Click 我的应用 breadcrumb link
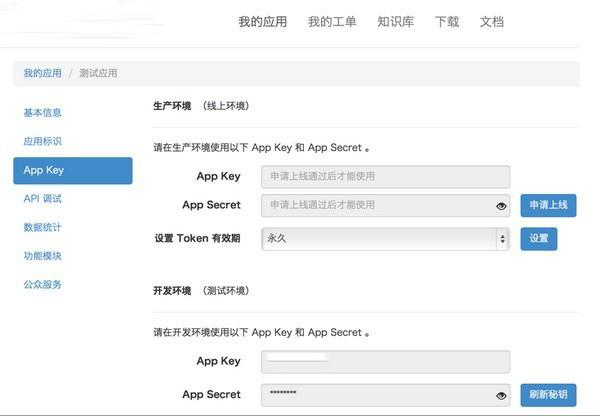600x416 pixels. (42, 73)
